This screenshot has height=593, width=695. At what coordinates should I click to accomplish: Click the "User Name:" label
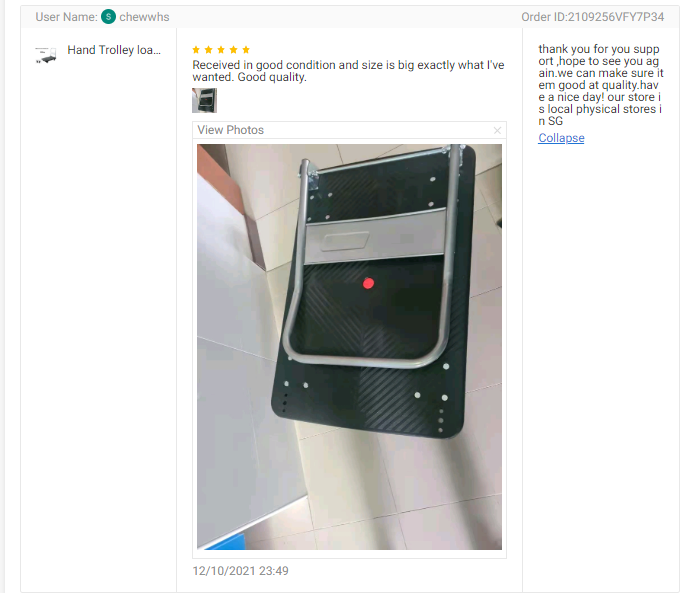(66, 17)
